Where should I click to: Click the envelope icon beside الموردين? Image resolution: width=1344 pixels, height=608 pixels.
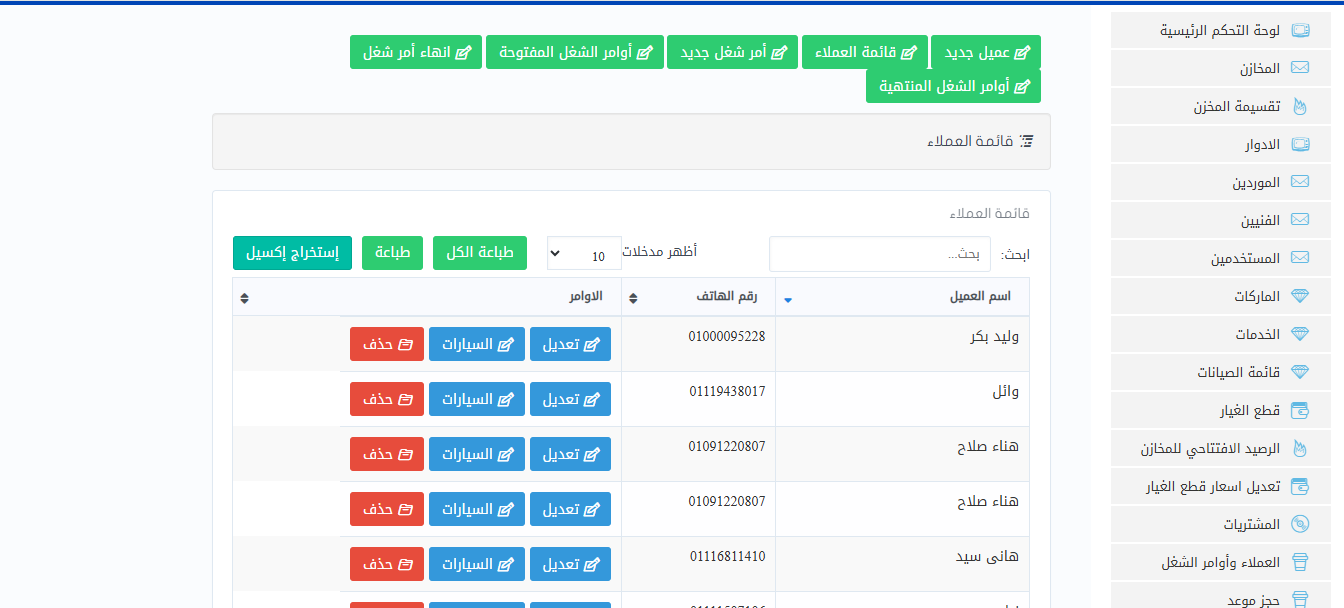pos(1300,182)
